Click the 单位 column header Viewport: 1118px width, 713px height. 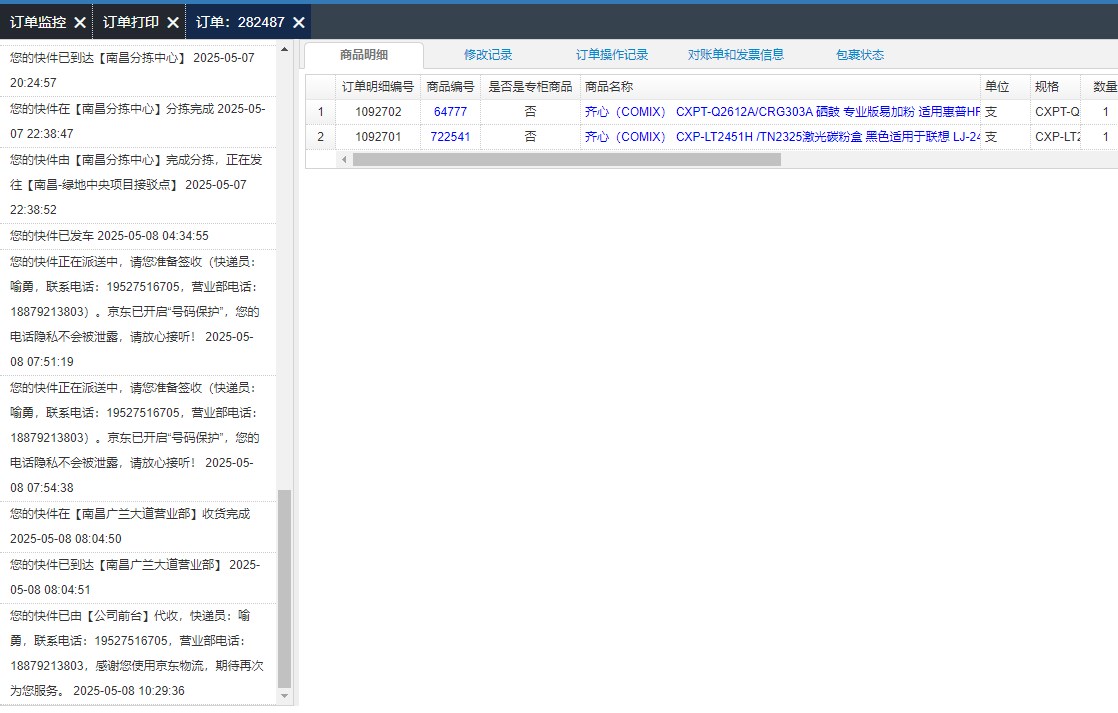pyautogui.click(x=1005, y=87)
